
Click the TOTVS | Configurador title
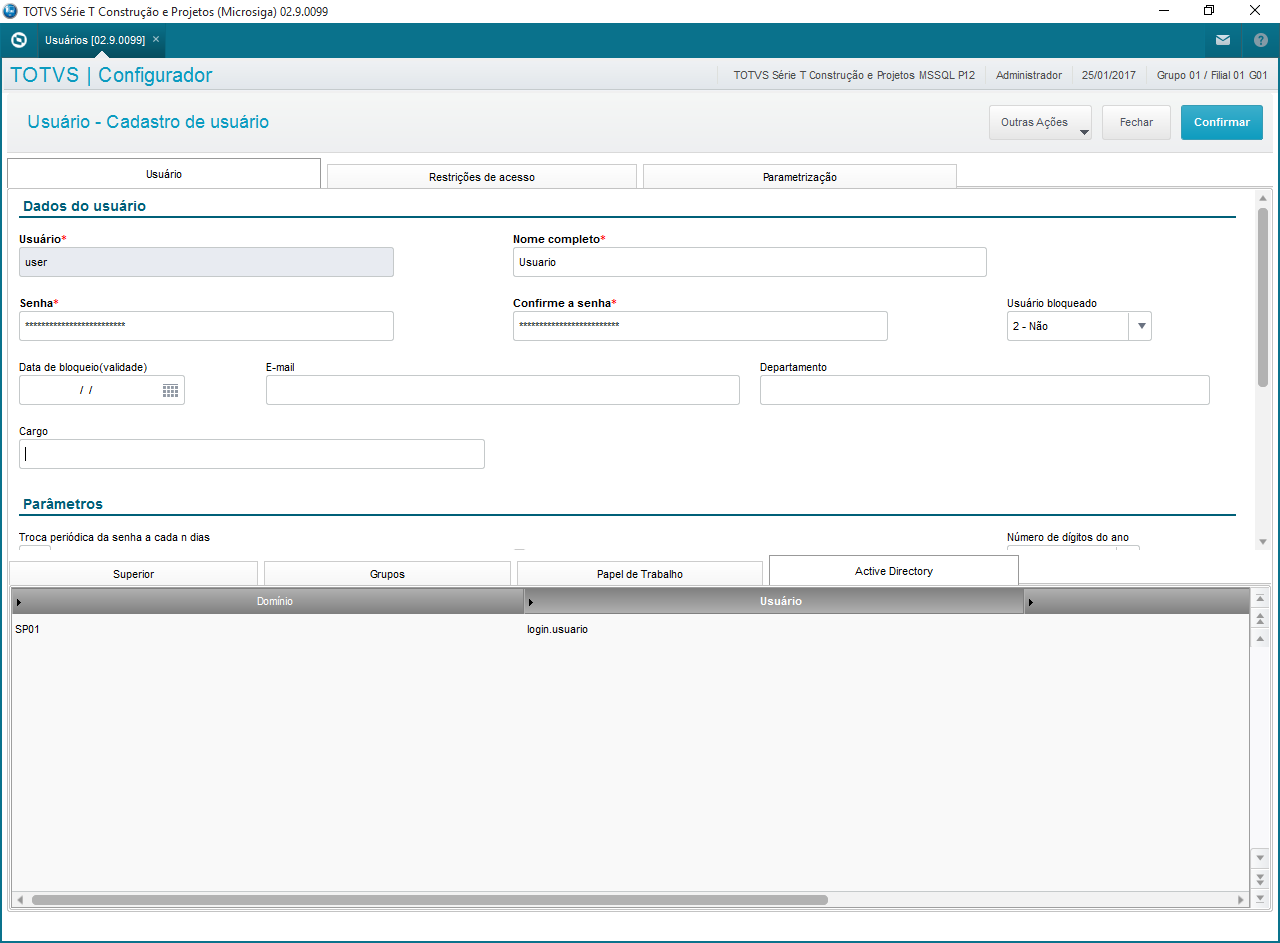tap(111, 75)
